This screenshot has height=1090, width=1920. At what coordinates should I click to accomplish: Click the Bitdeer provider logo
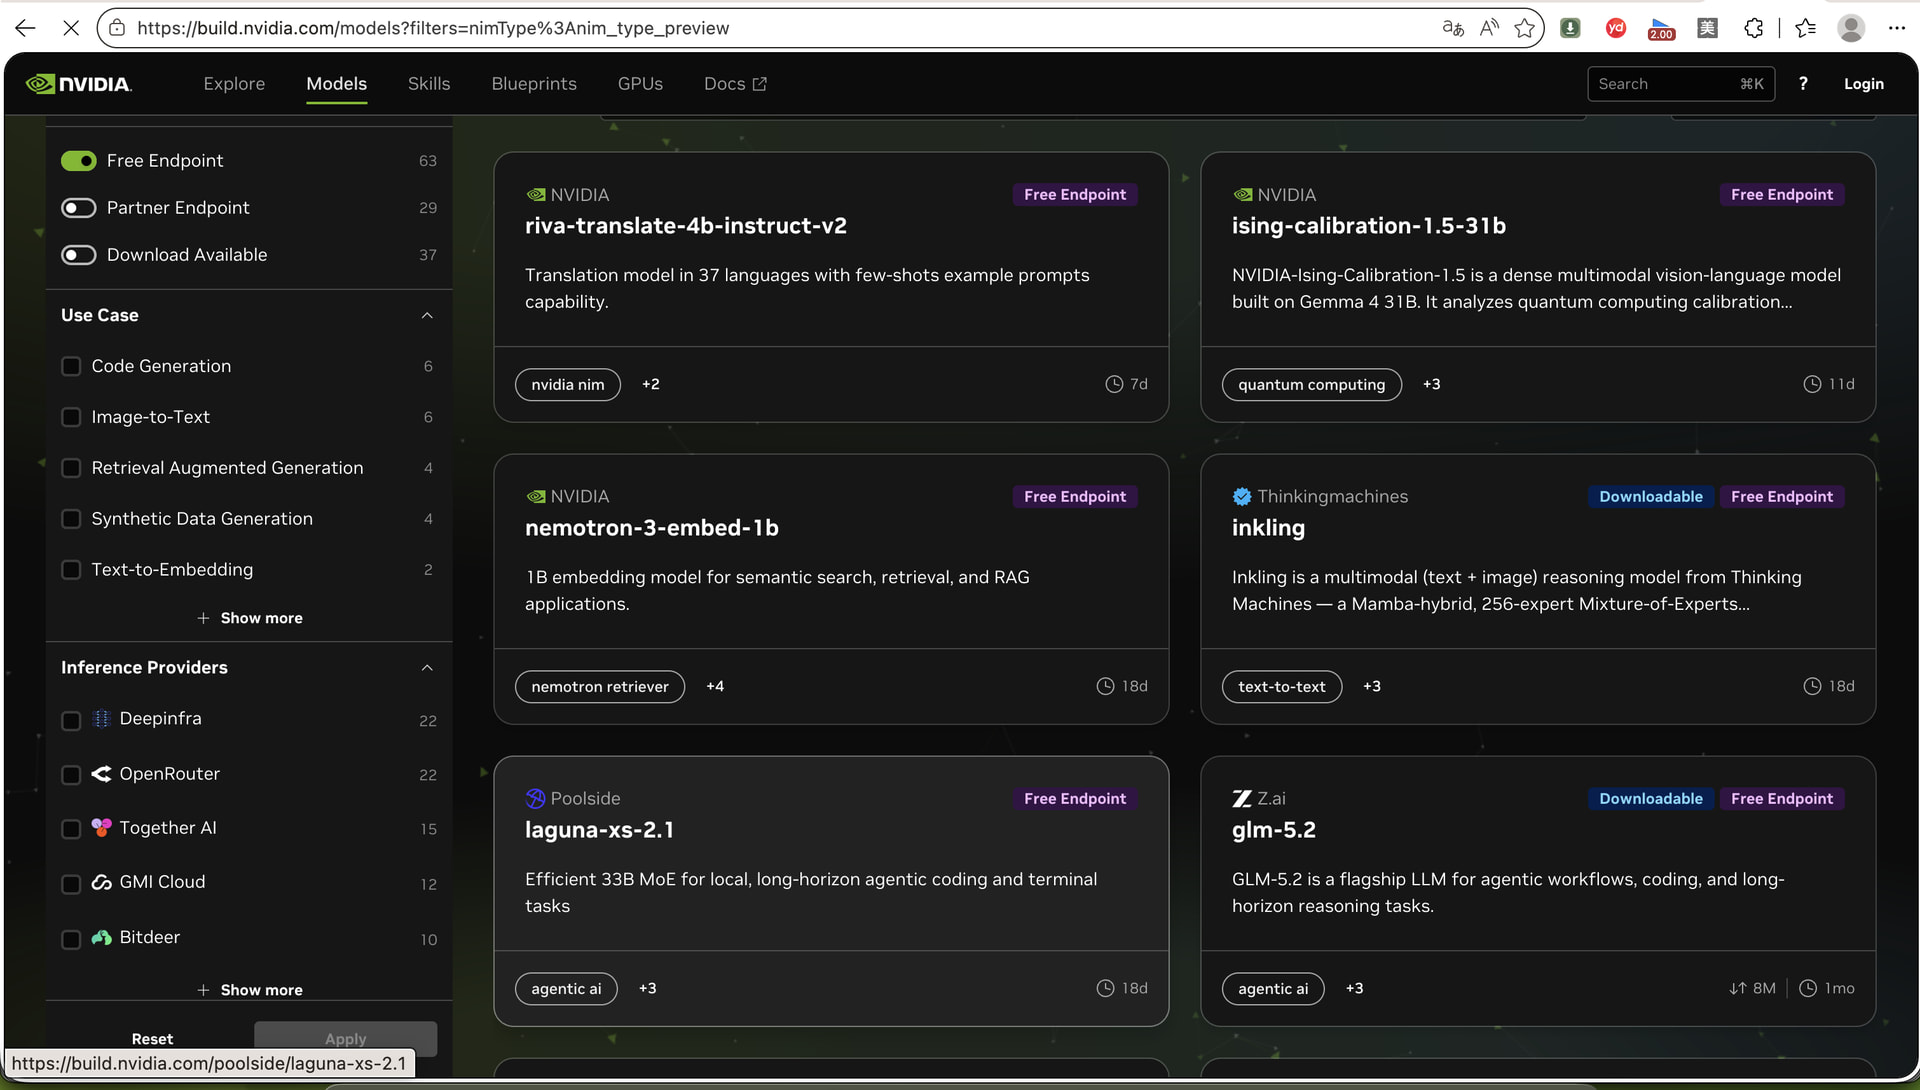tap(101, 937)
